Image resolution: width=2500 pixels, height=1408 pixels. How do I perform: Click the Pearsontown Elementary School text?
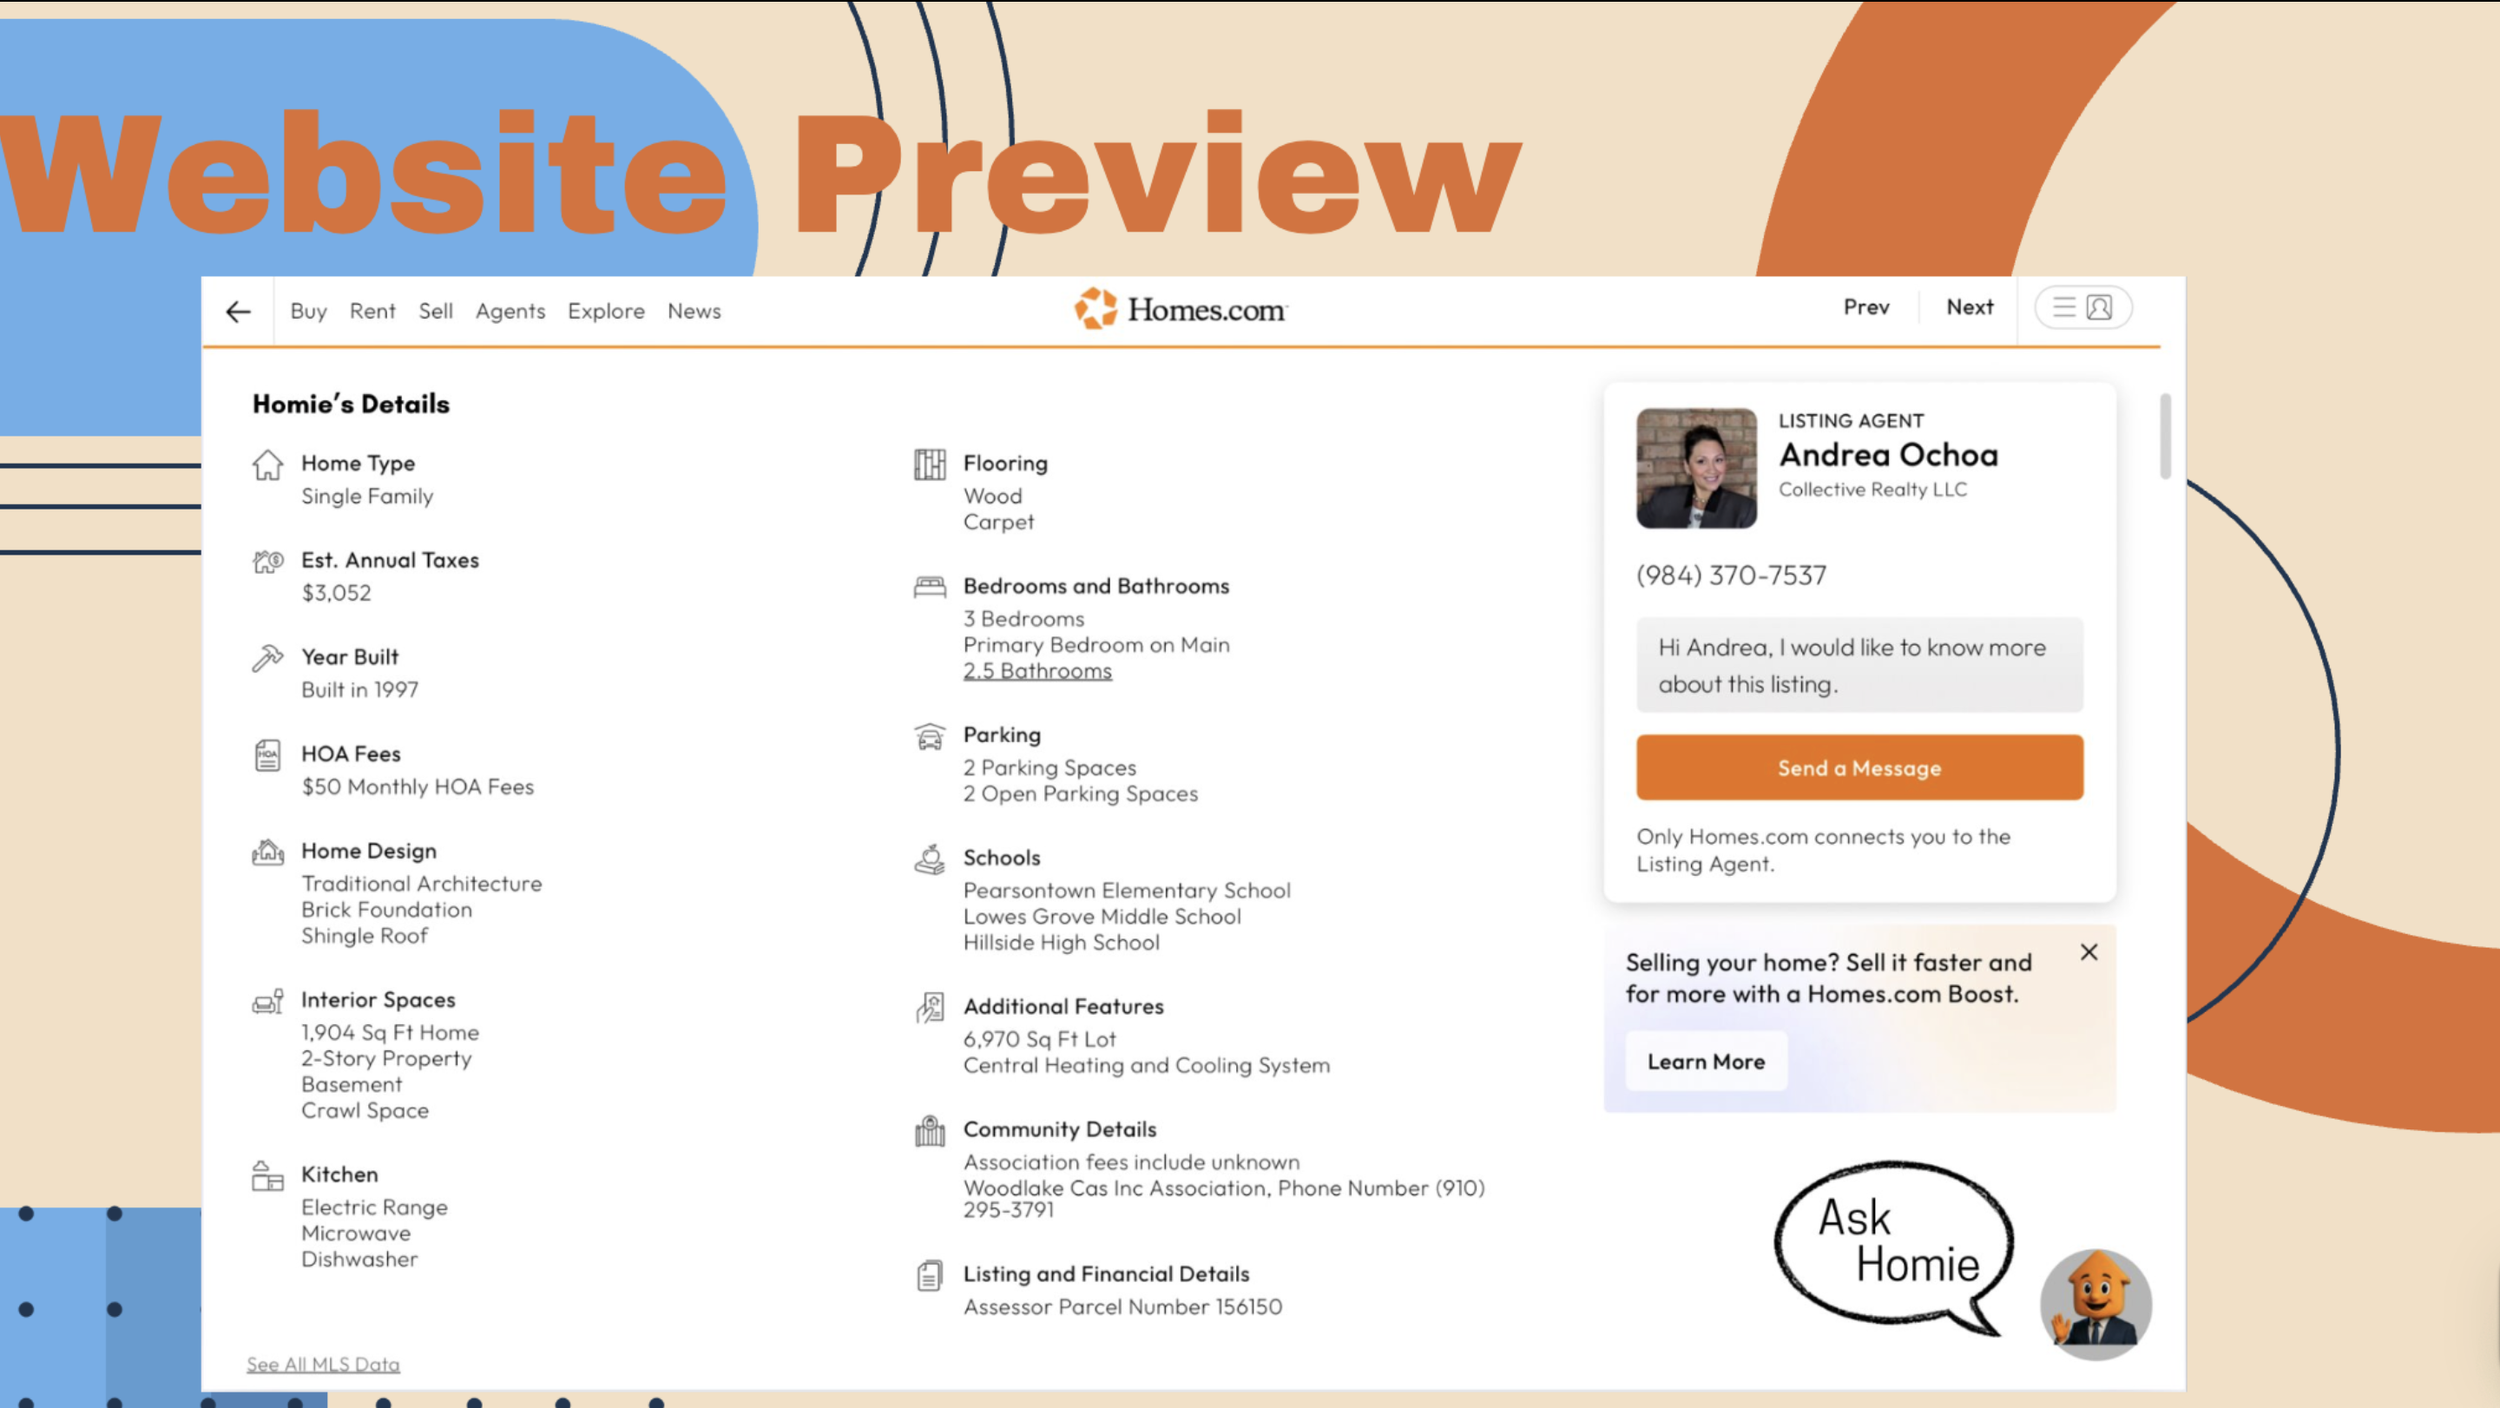point(1126,891)
